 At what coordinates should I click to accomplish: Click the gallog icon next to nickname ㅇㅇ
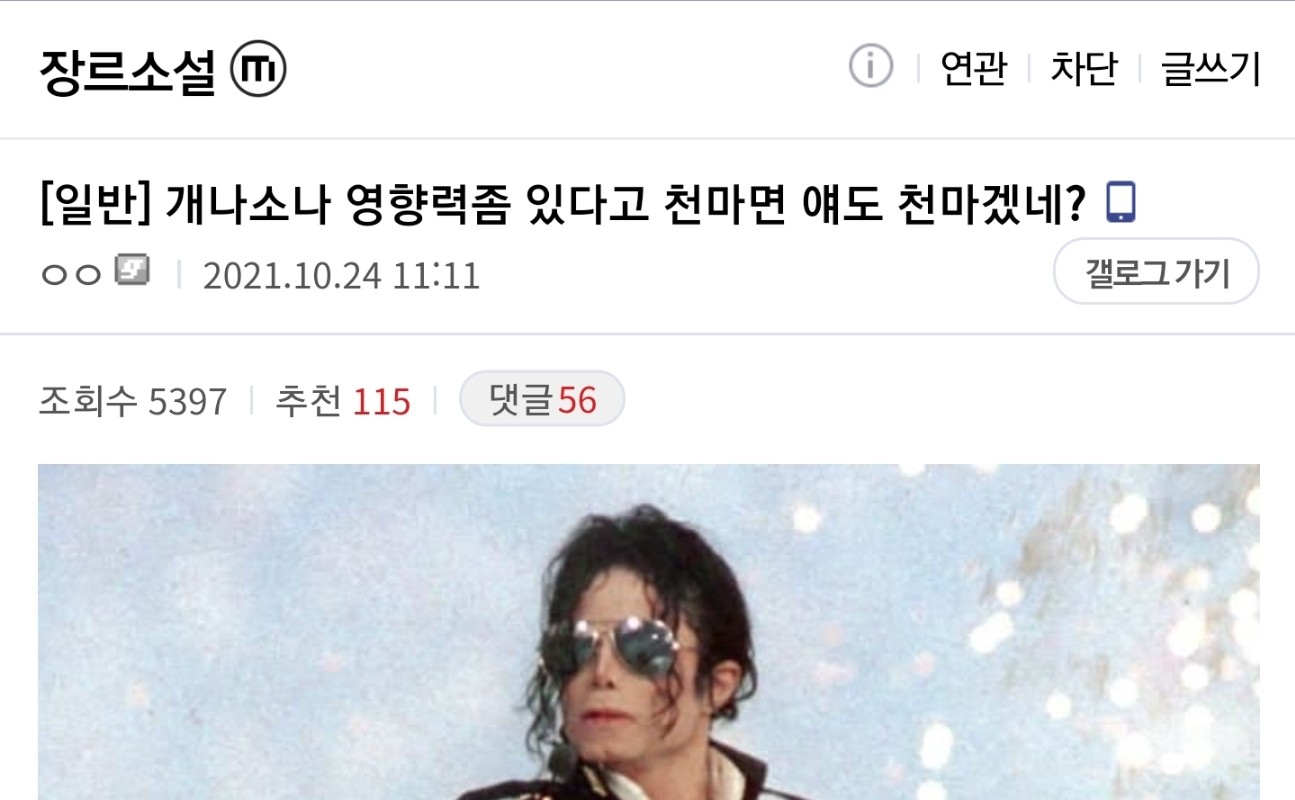(x=131, y=270)
